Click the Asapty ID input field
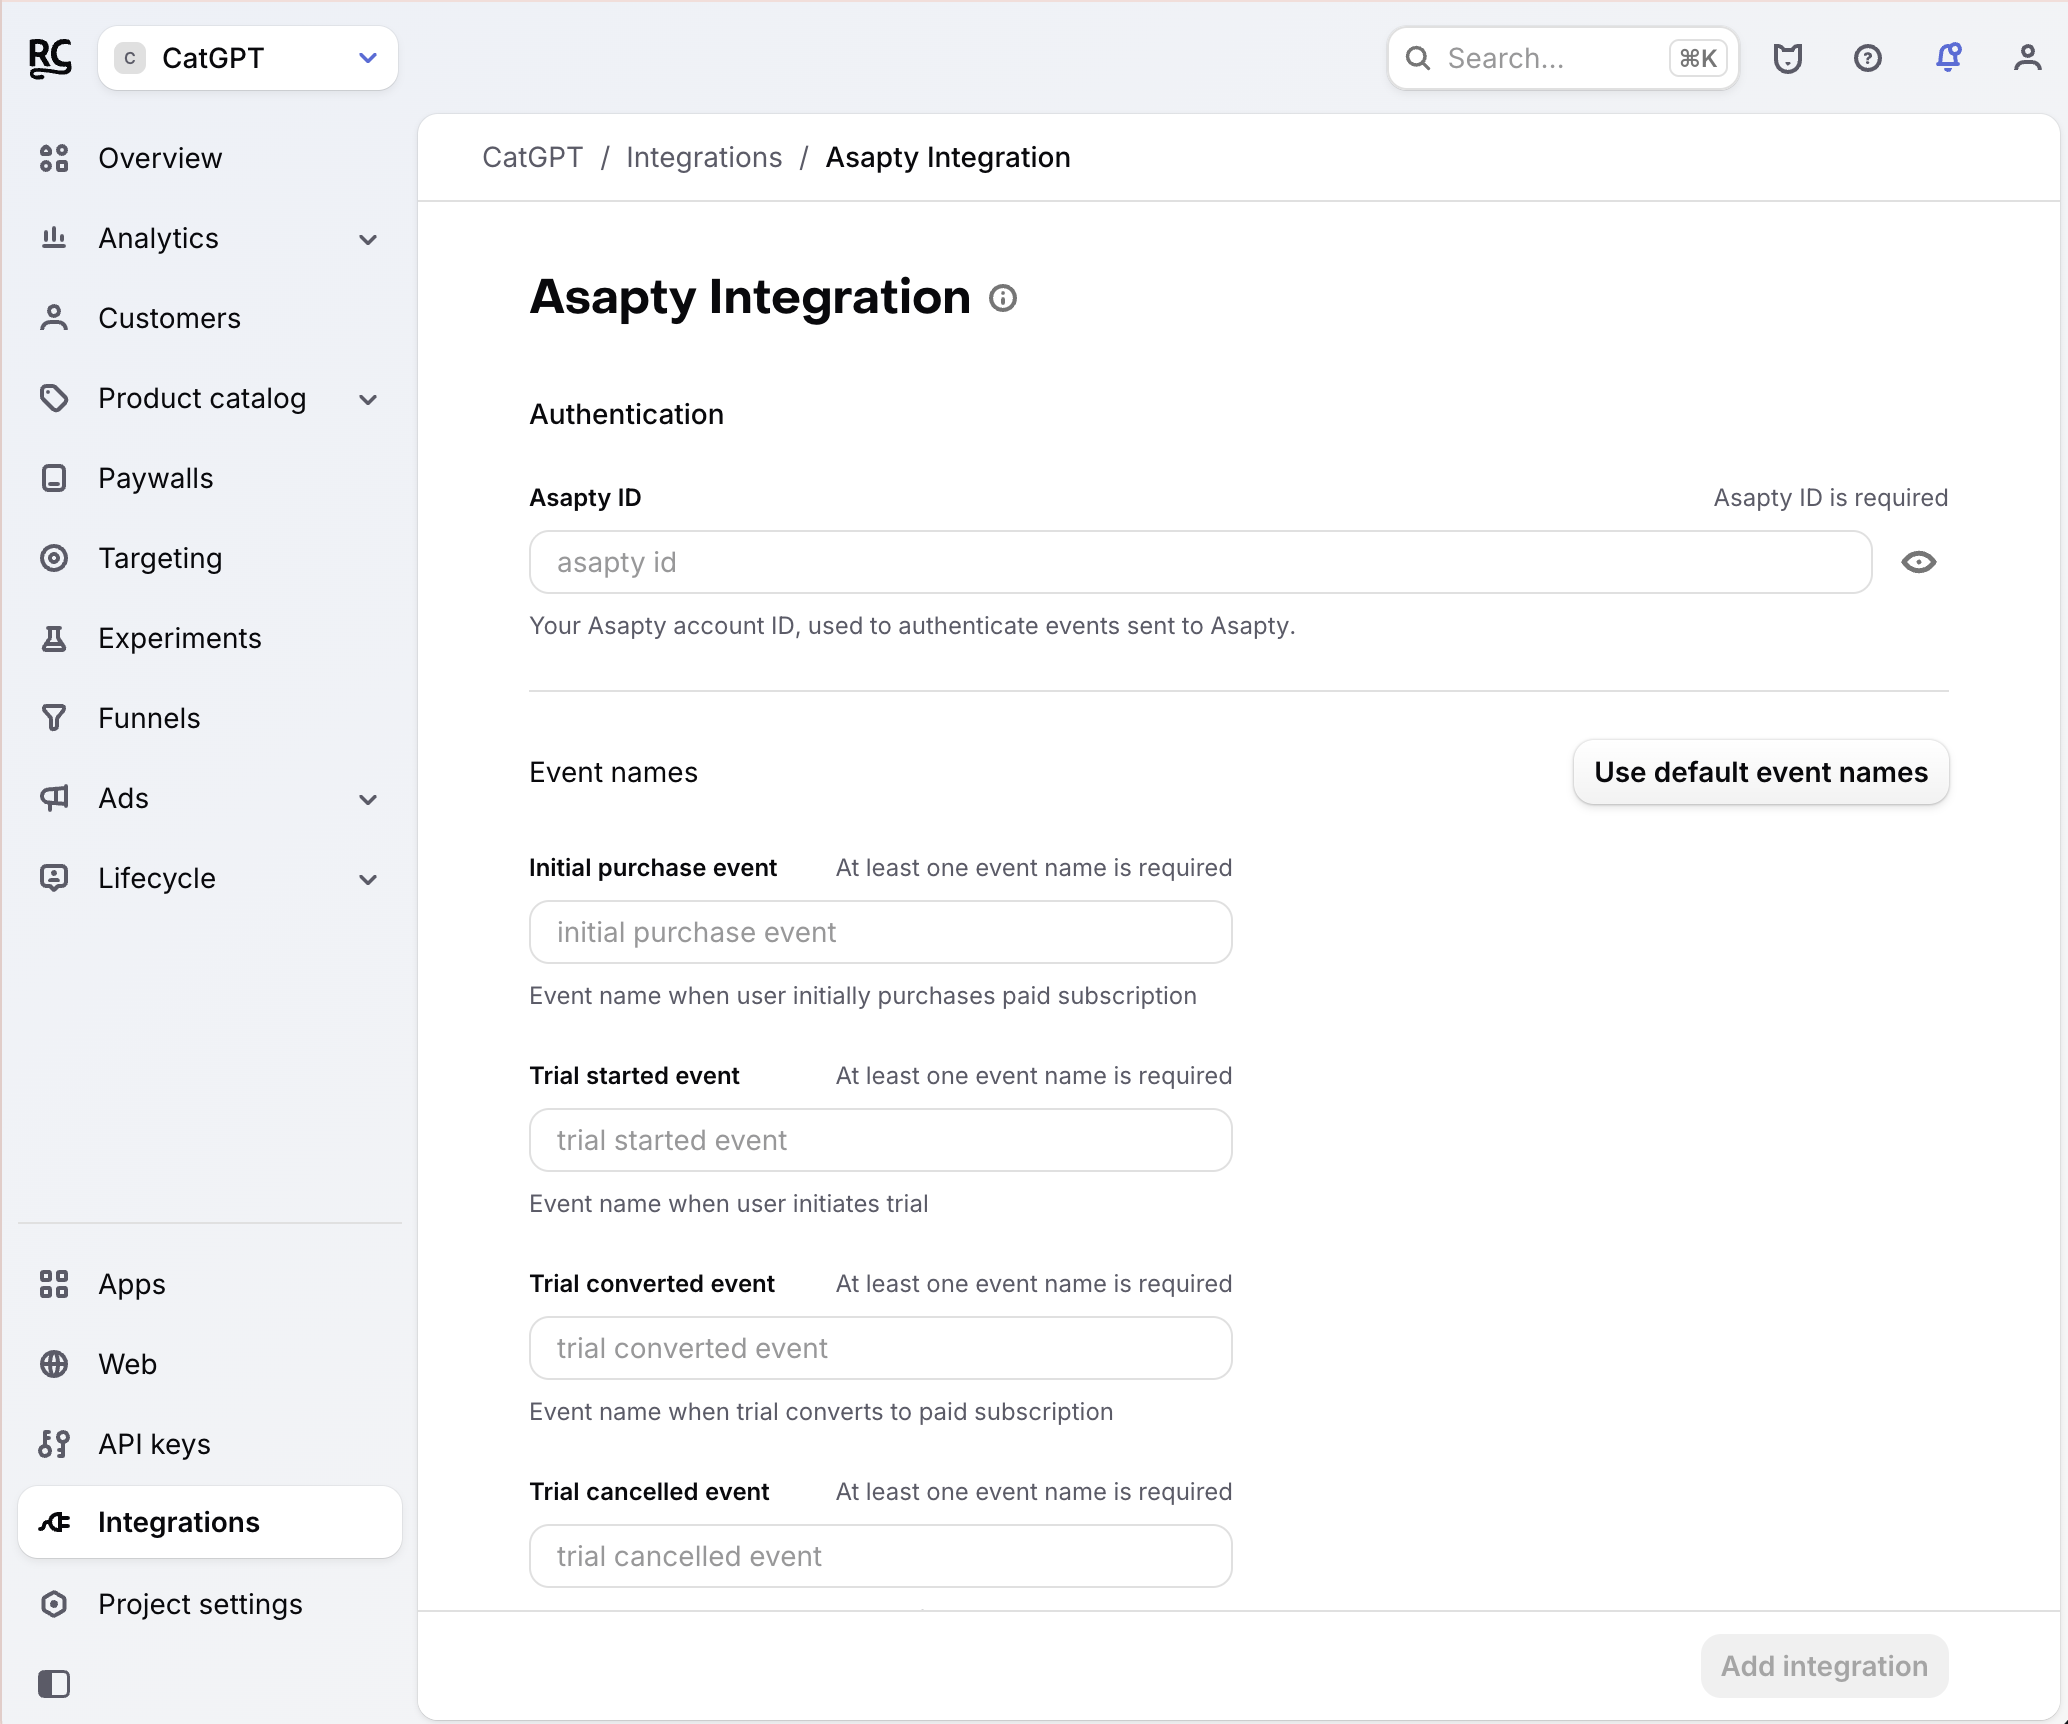This screenshot has width=2068, height=1724. [x=1200, y=562]
